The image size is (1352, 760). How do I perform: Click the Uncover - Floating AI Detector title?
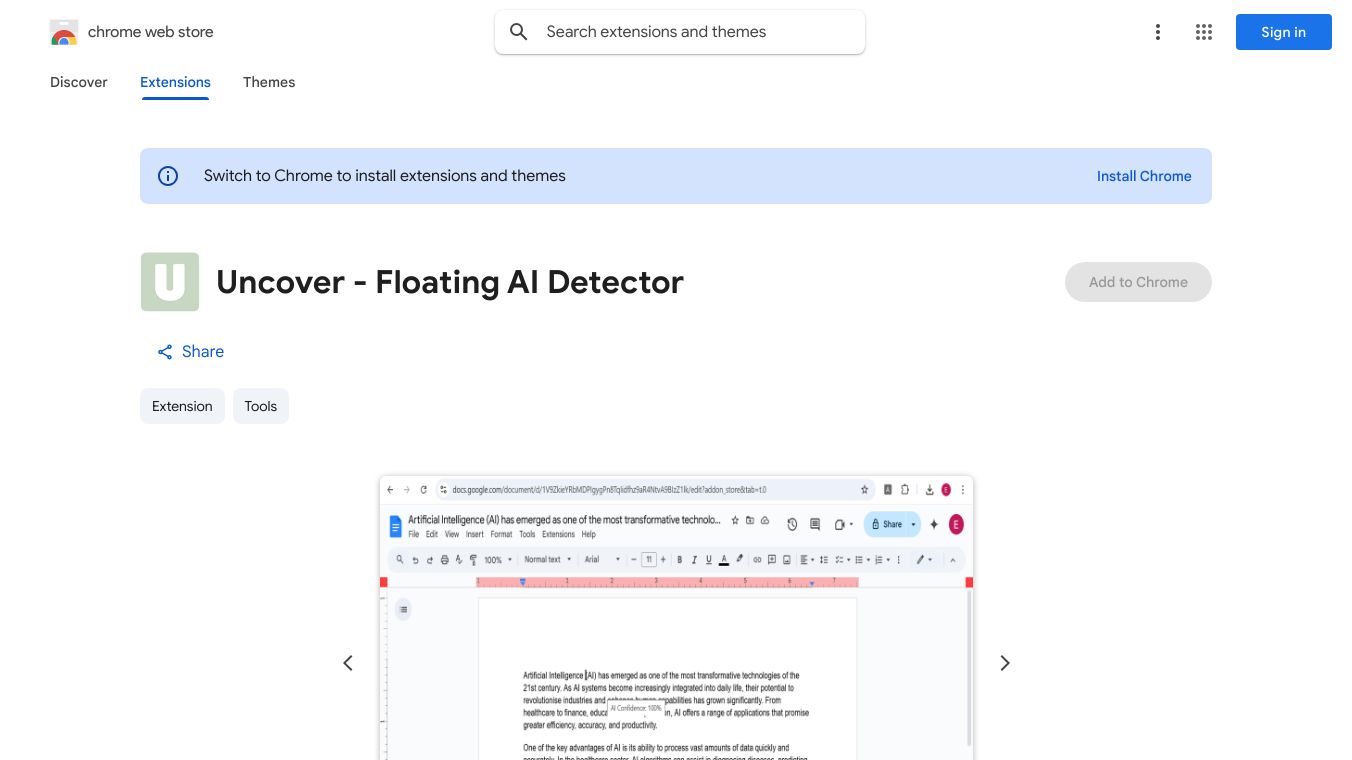[x=450, y=282]
